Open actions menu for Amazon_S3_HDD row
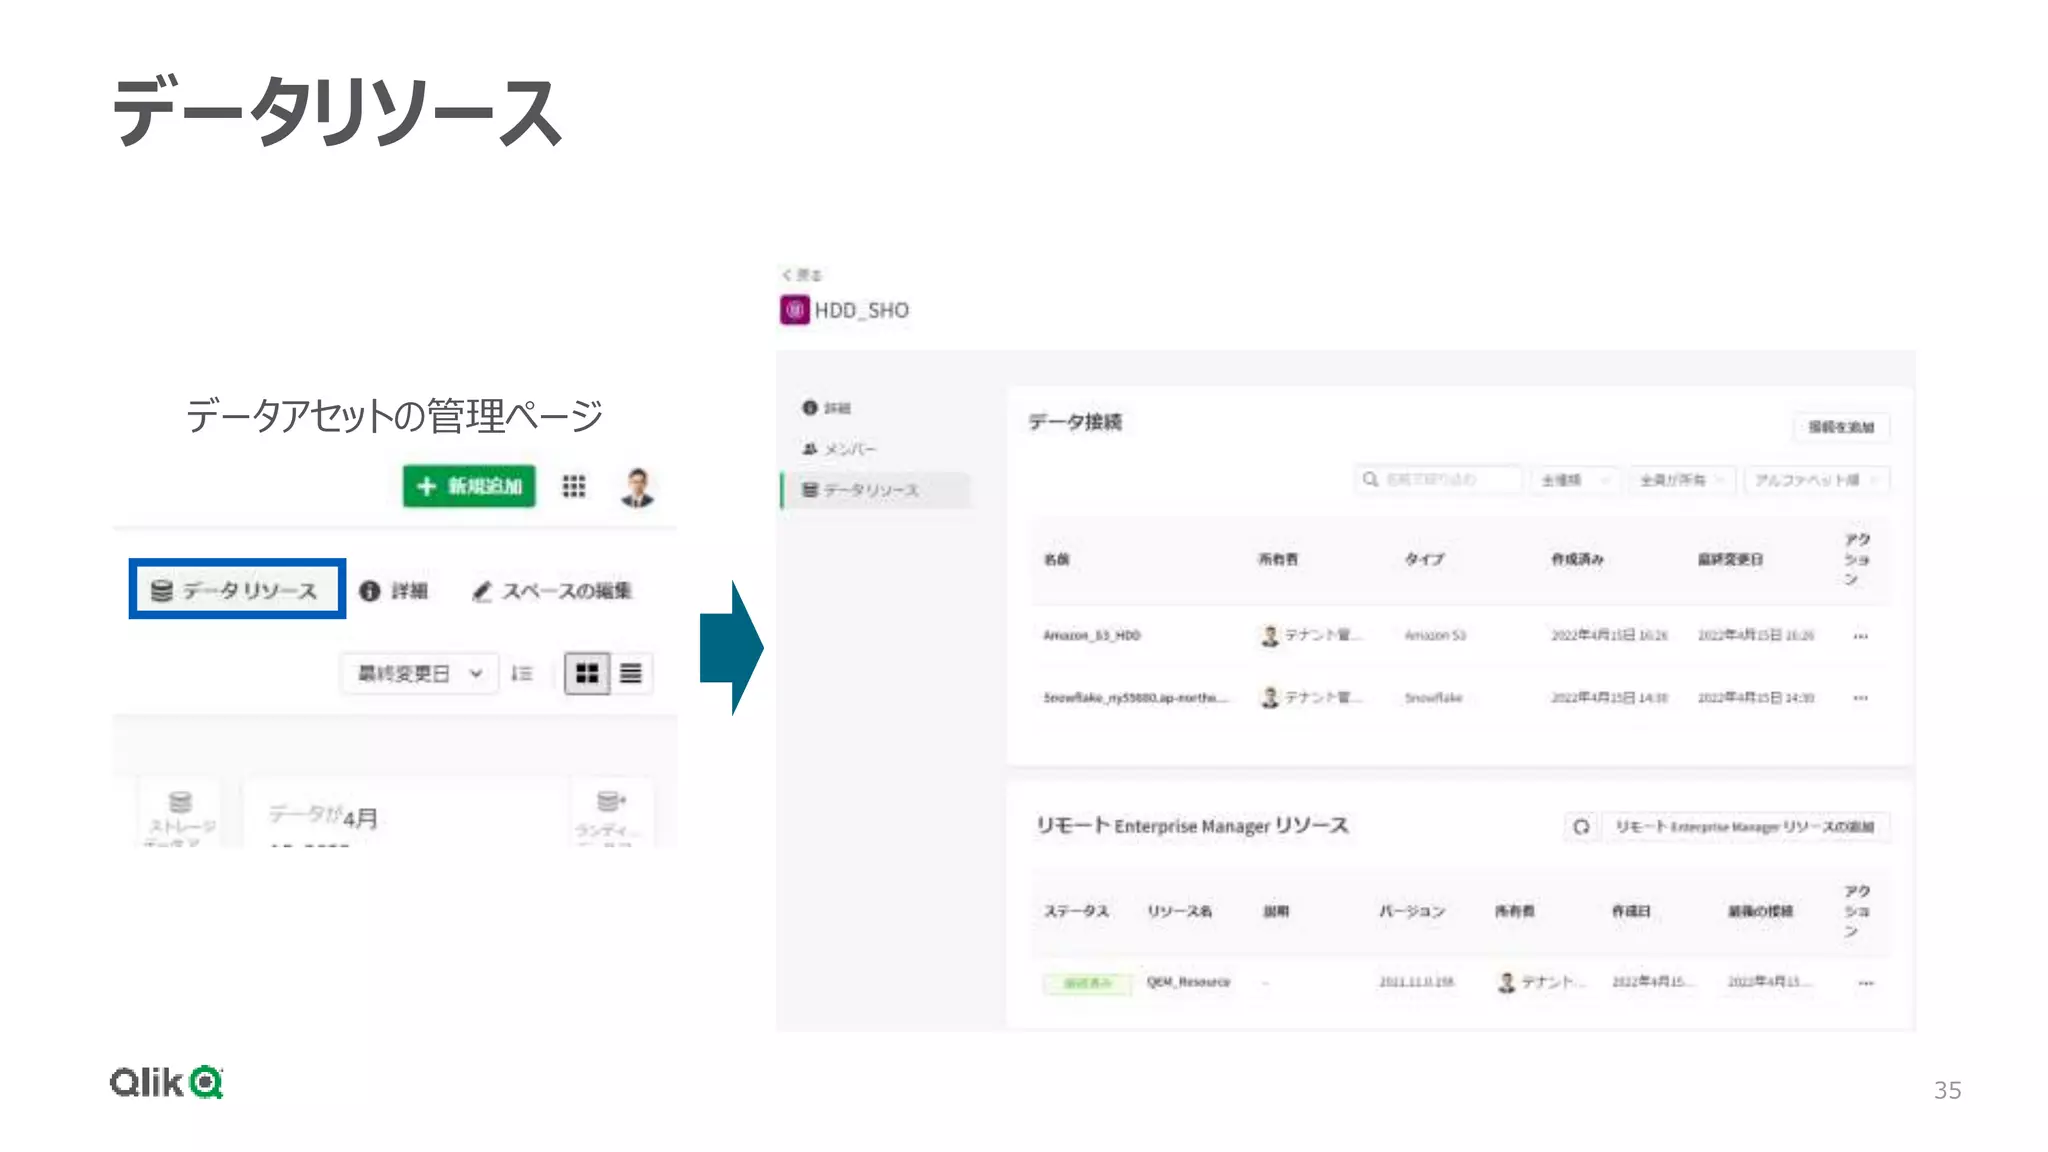The height and width of the screenshot is (1152, 2048). pos(1860,636)
